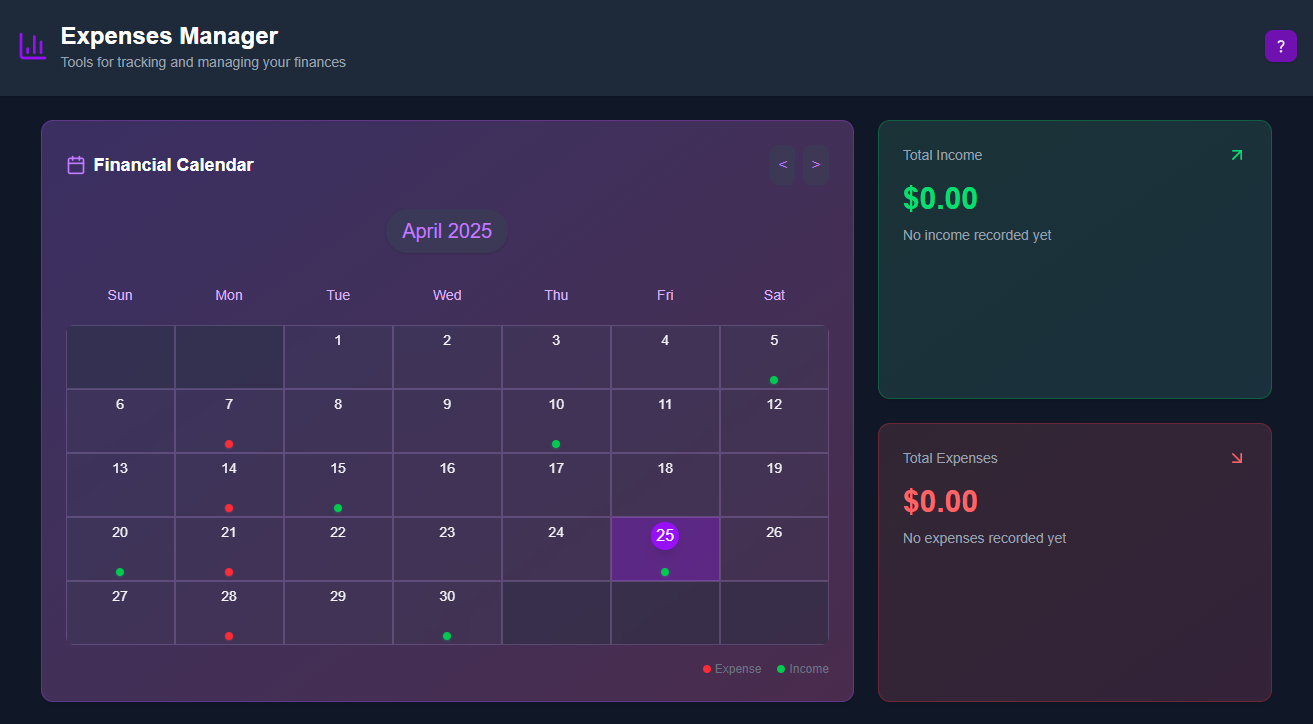
Task: Select April 3 on the calendar
Action: 556,357
